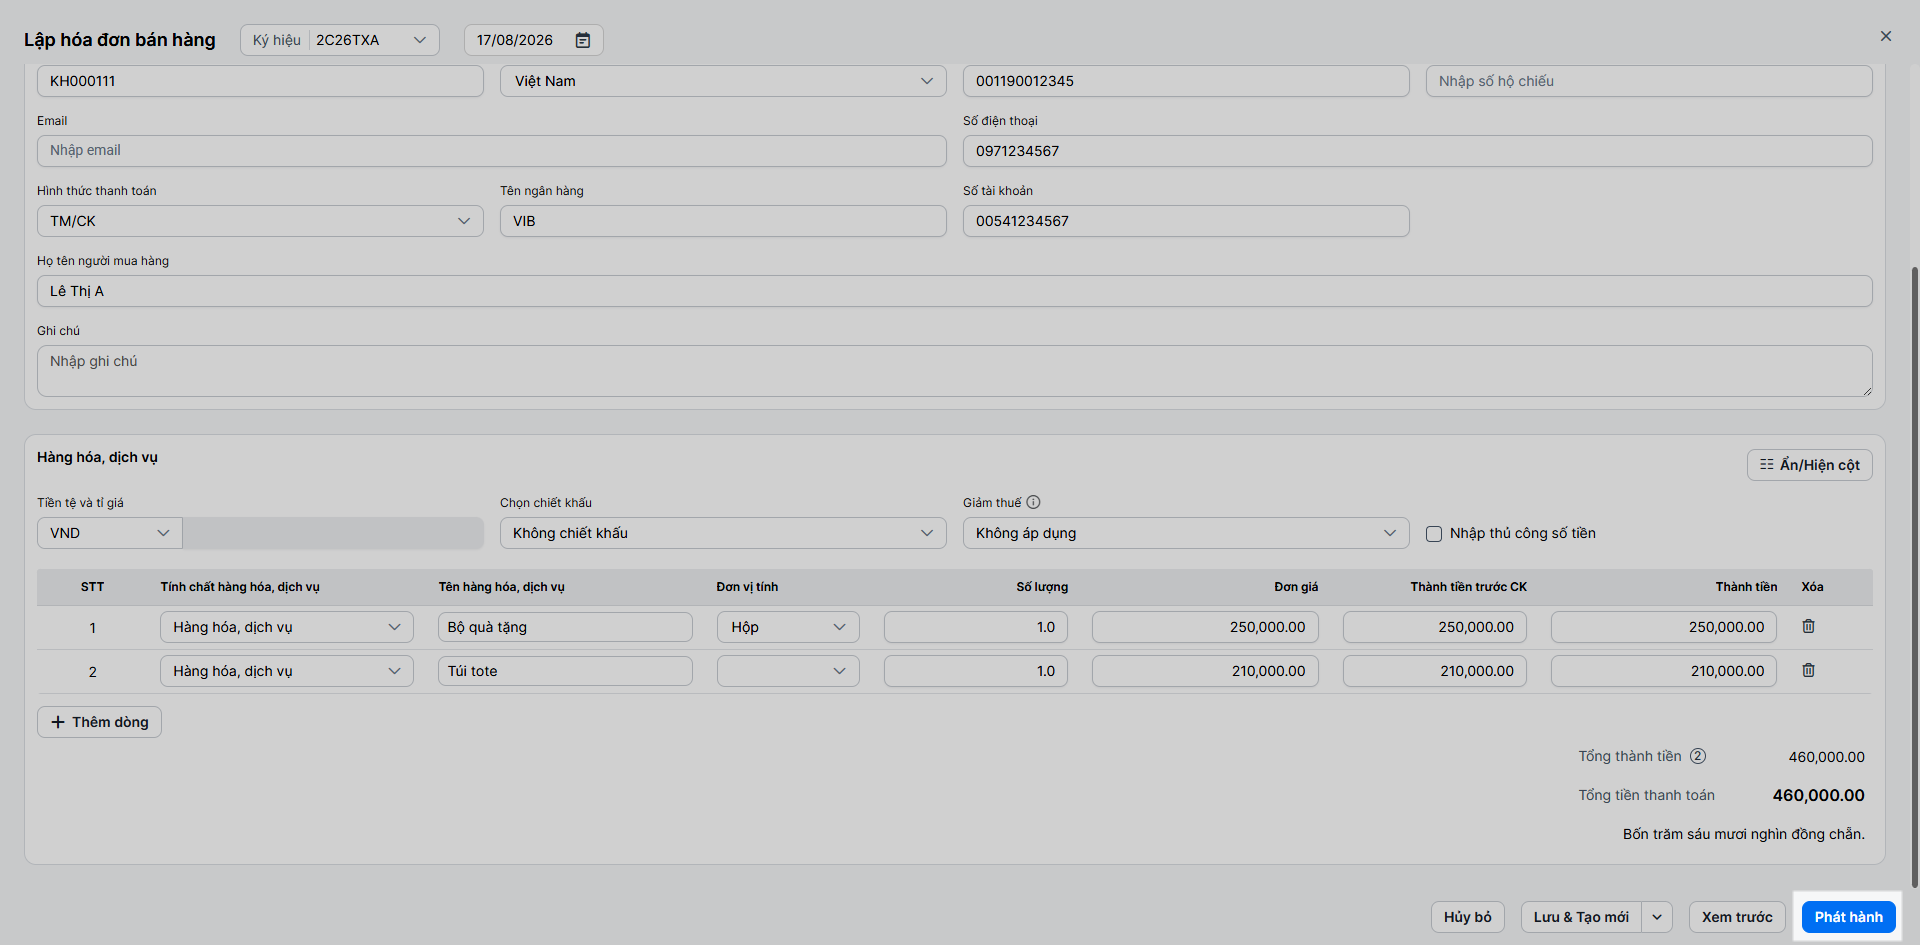Image resolution: width=1920 pixels, height=945 pixels.
Task: Click the Tổng thành tiền help icon
Action: tap(1698, 756)
